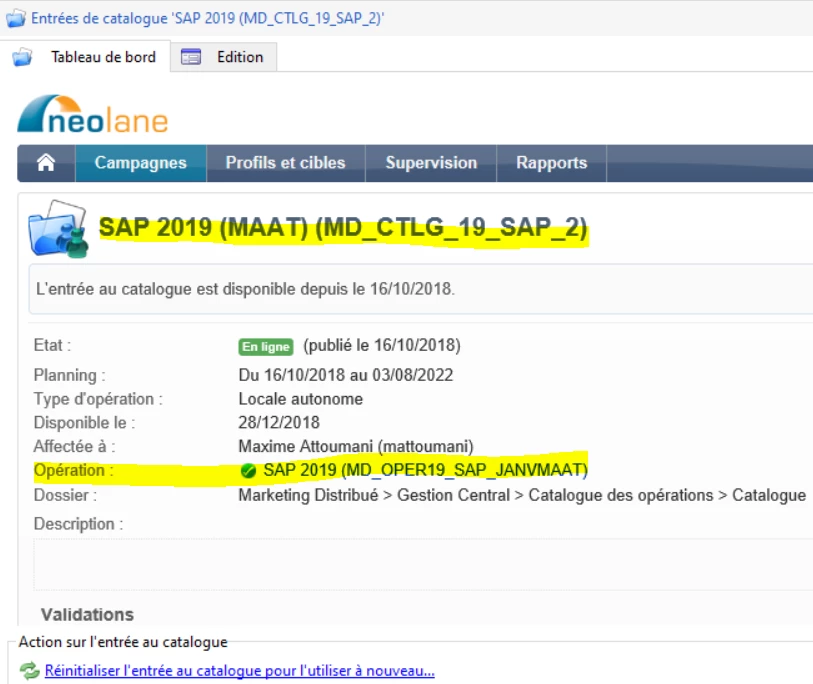Select the Tableau de bord tab
This screenshot has height=684, width=813.
86,57
